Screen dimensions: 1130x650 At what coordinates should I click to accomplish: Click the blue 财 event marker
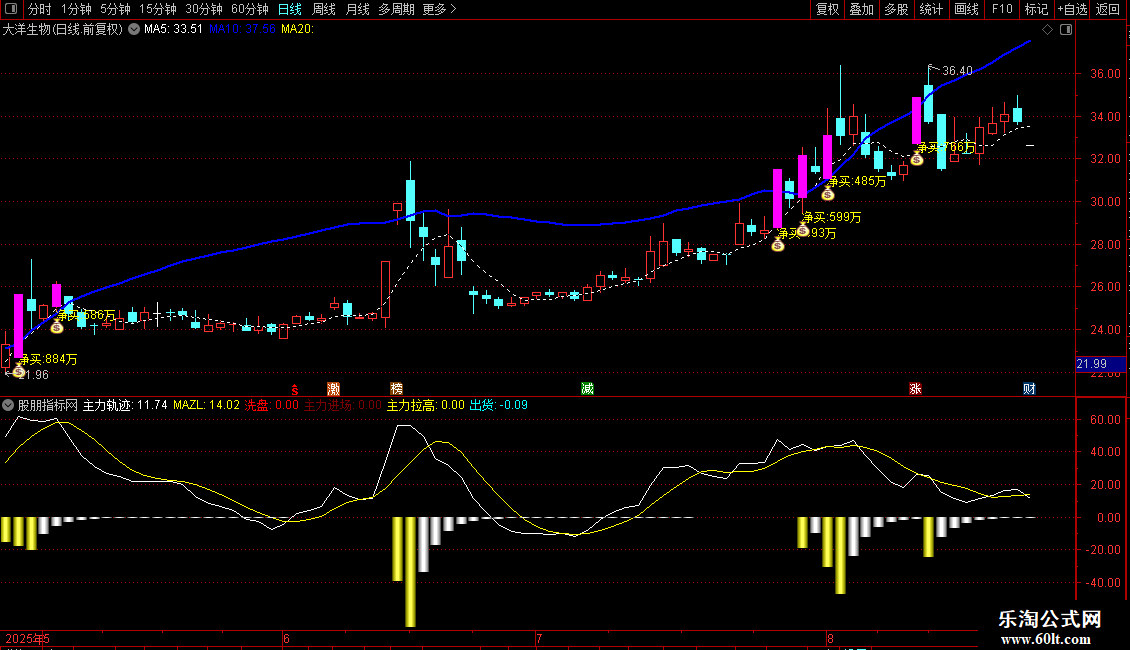click(x=1029, y=389)
